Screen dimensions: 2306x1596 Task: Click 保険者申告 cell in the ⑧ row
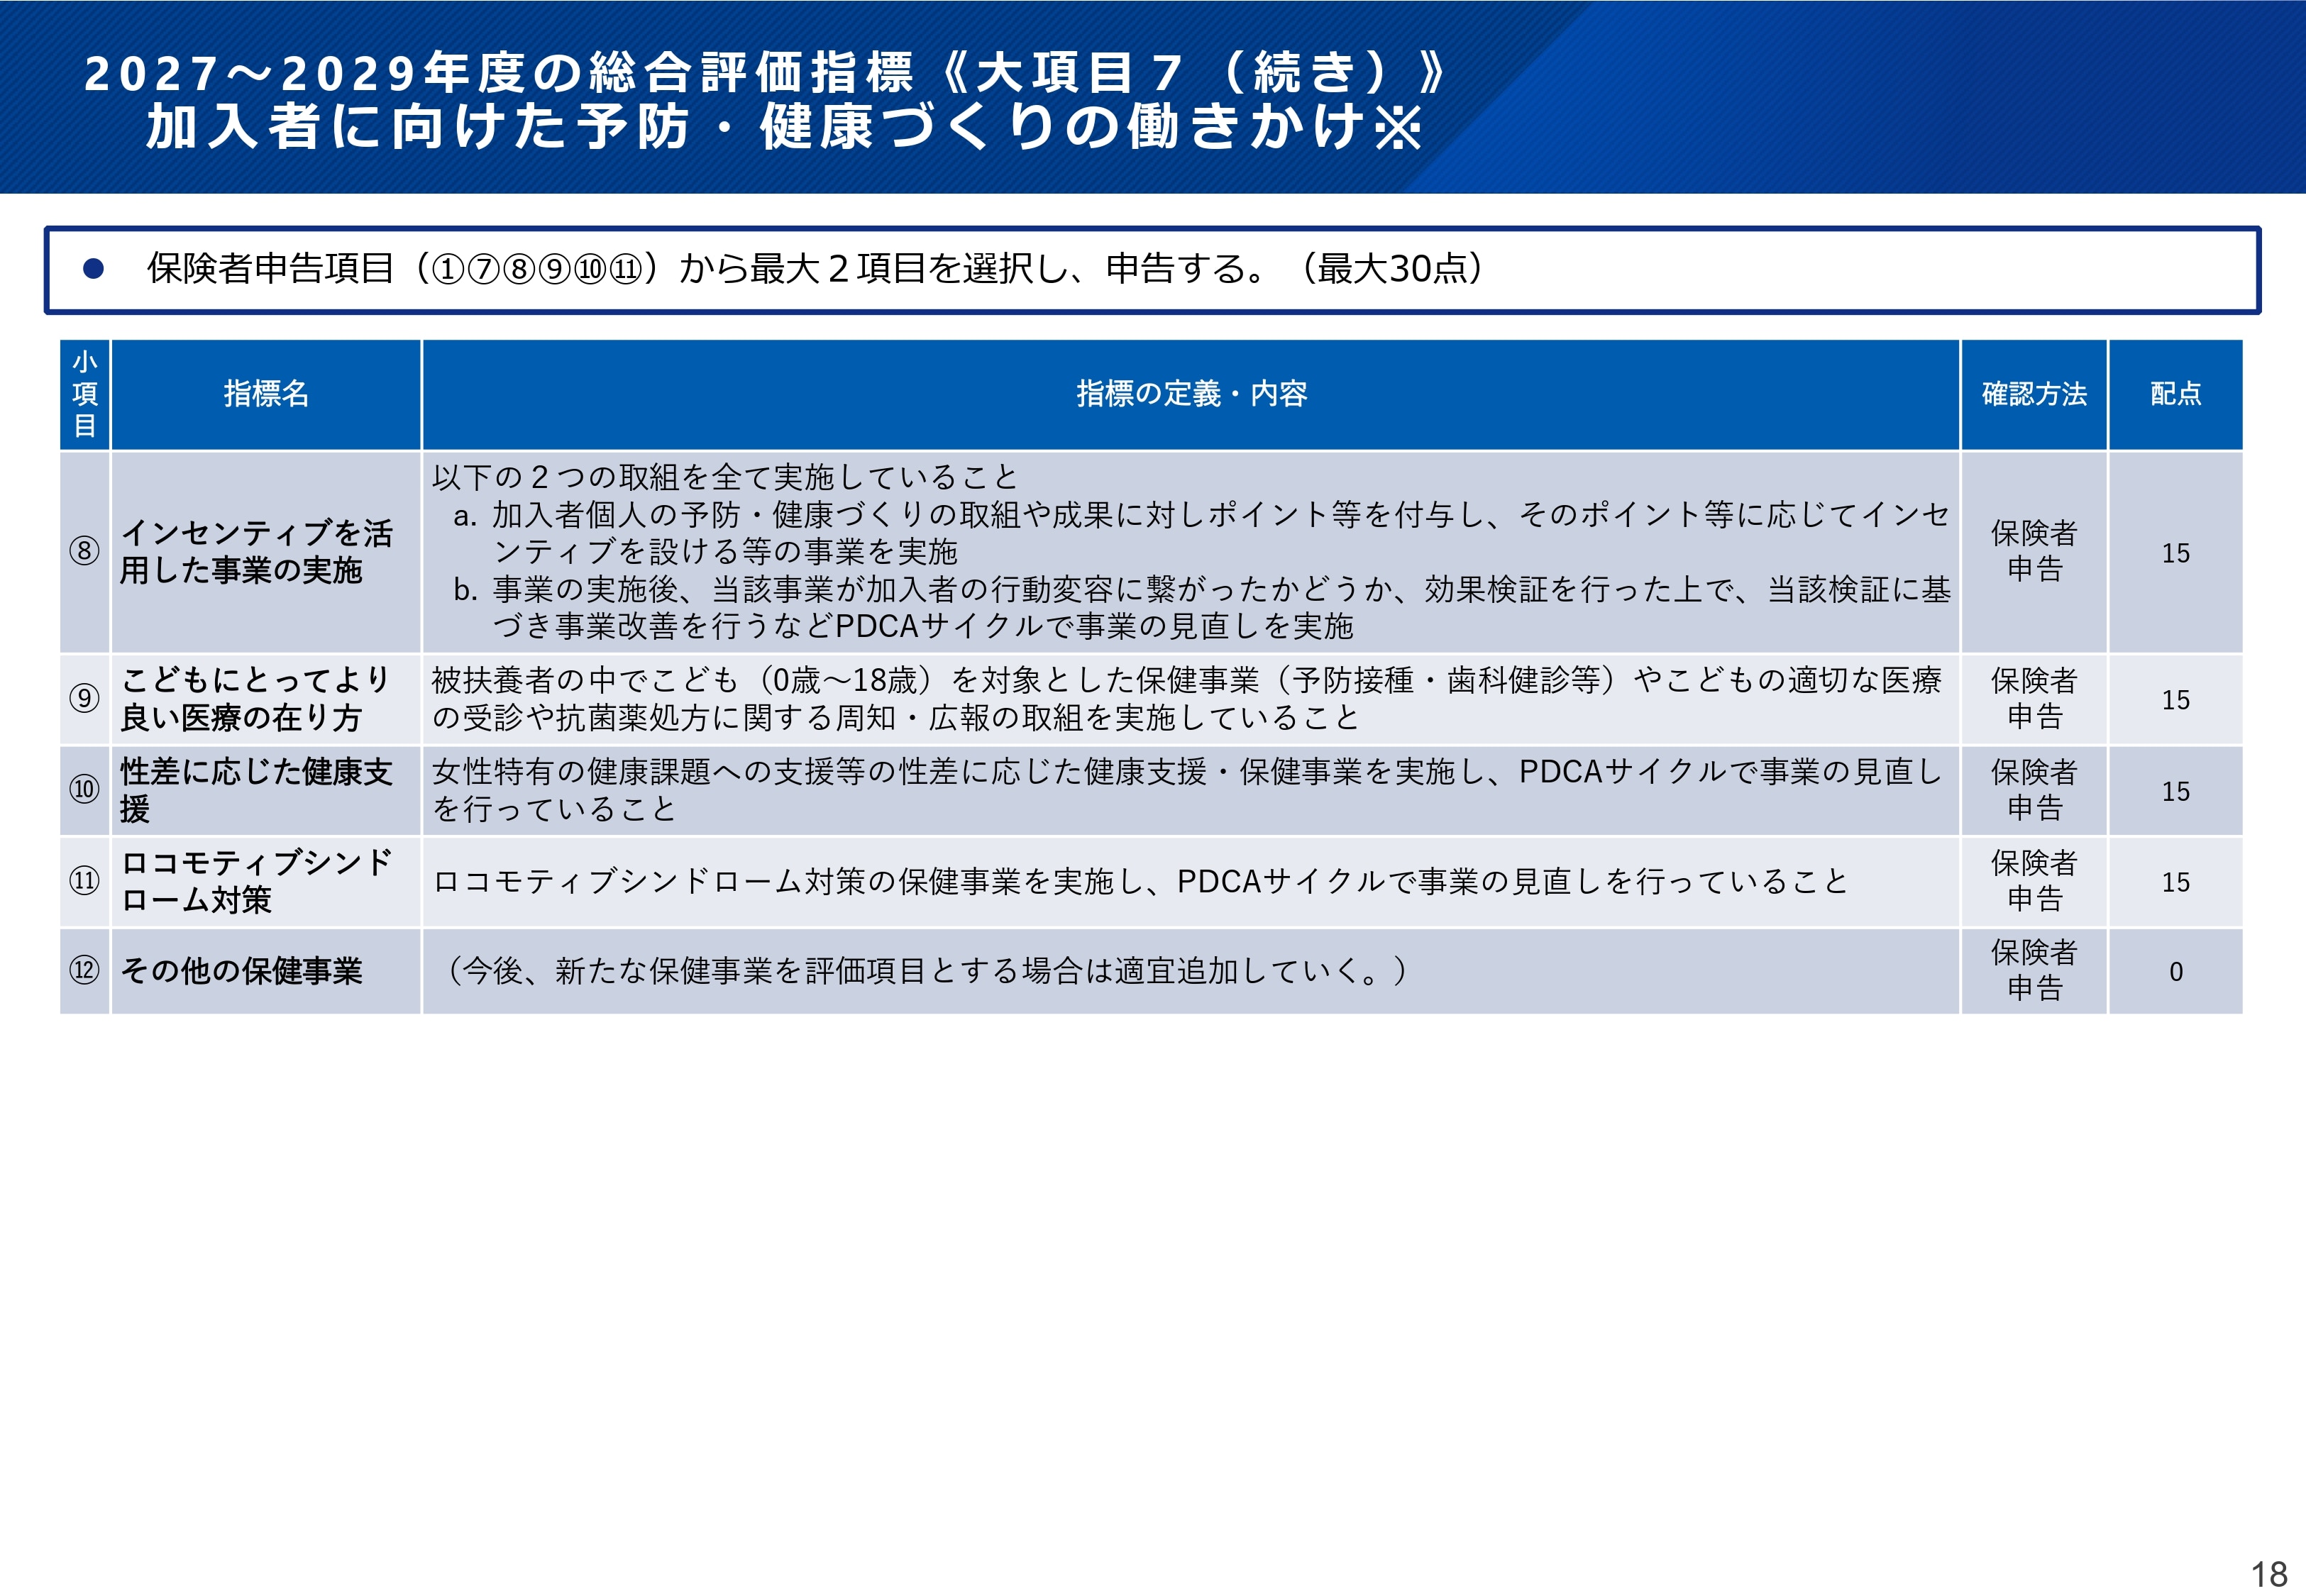click(x=2034, y=551)
